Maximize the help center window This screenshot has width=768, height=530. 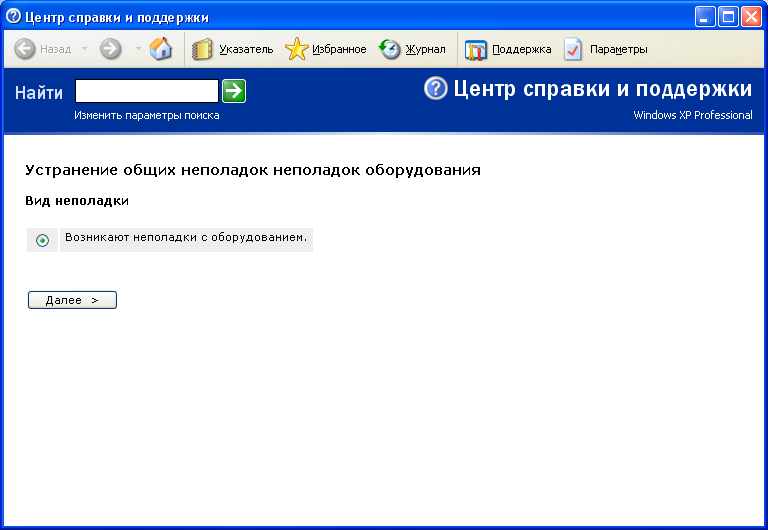tap(728, 17)
